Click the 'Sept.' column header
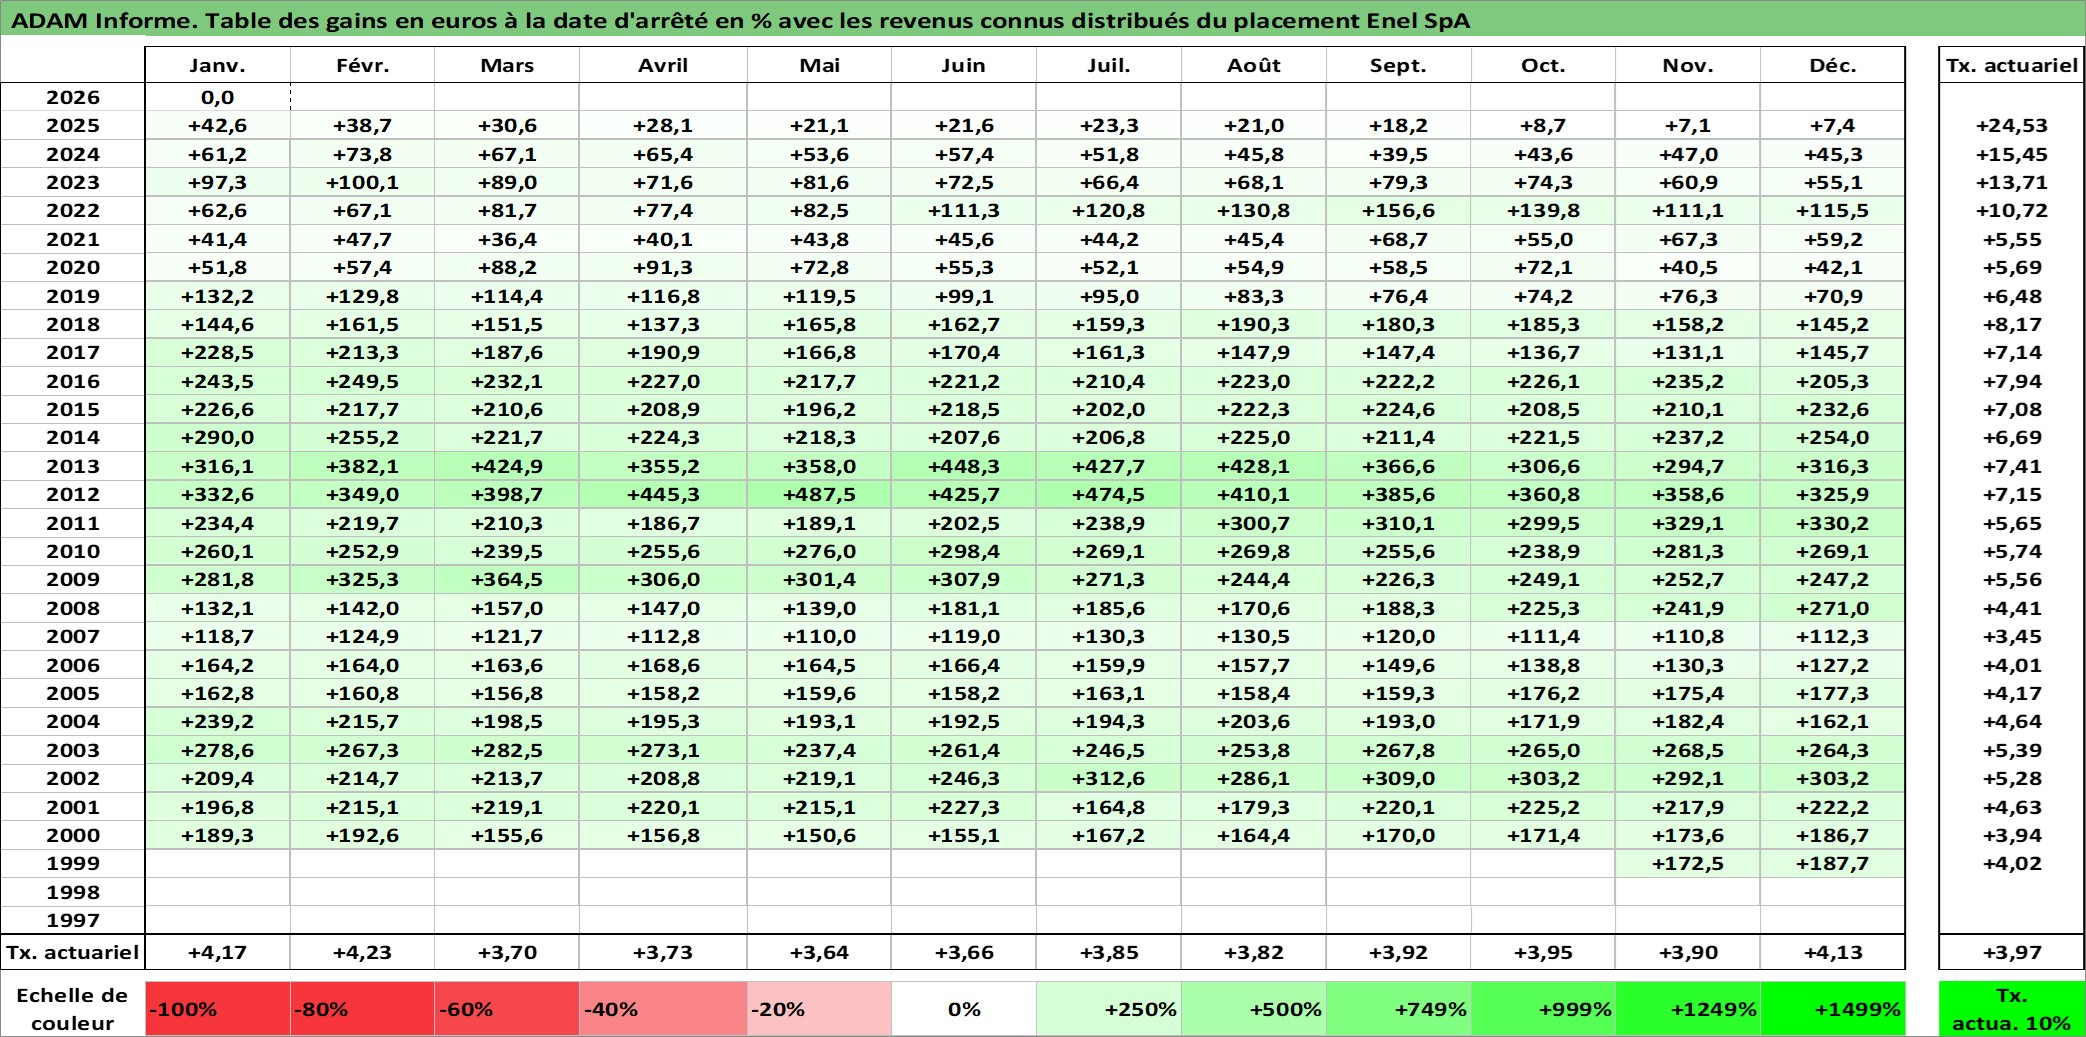Image resolution: width=2086 pixels, height=1037 pixels. [x=1399, y=65]
